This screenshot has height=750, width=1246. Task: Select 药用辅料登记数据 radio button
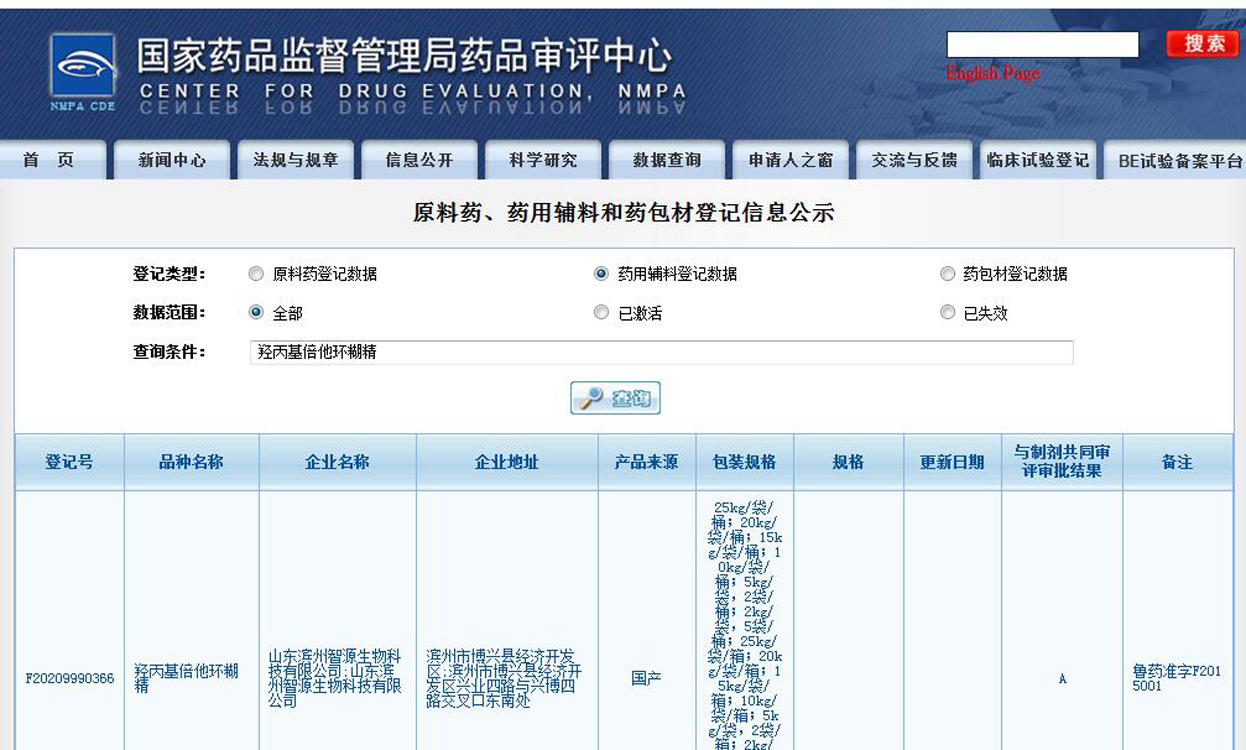click(601, 274)
